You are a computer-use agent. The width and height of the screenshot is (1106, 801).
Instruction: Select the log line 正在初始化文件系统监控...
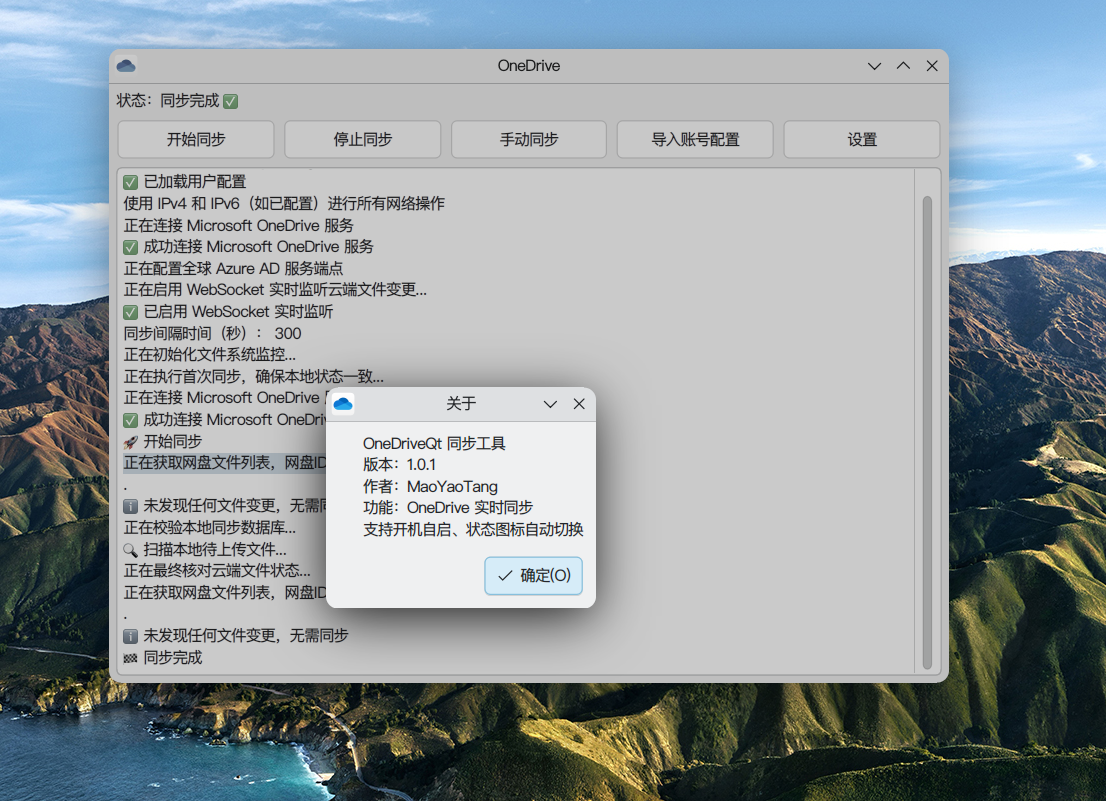click(x=209, y=355)
